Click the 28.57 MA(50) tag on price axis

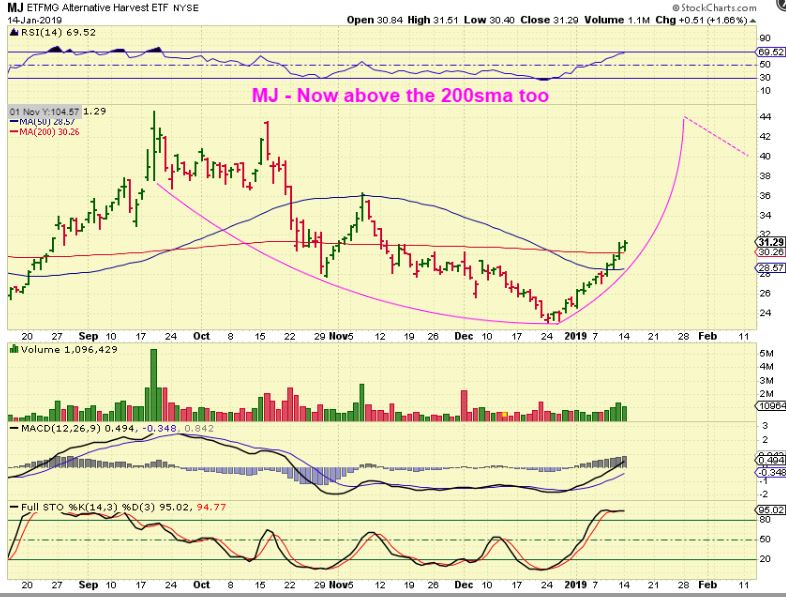point(771,268)
